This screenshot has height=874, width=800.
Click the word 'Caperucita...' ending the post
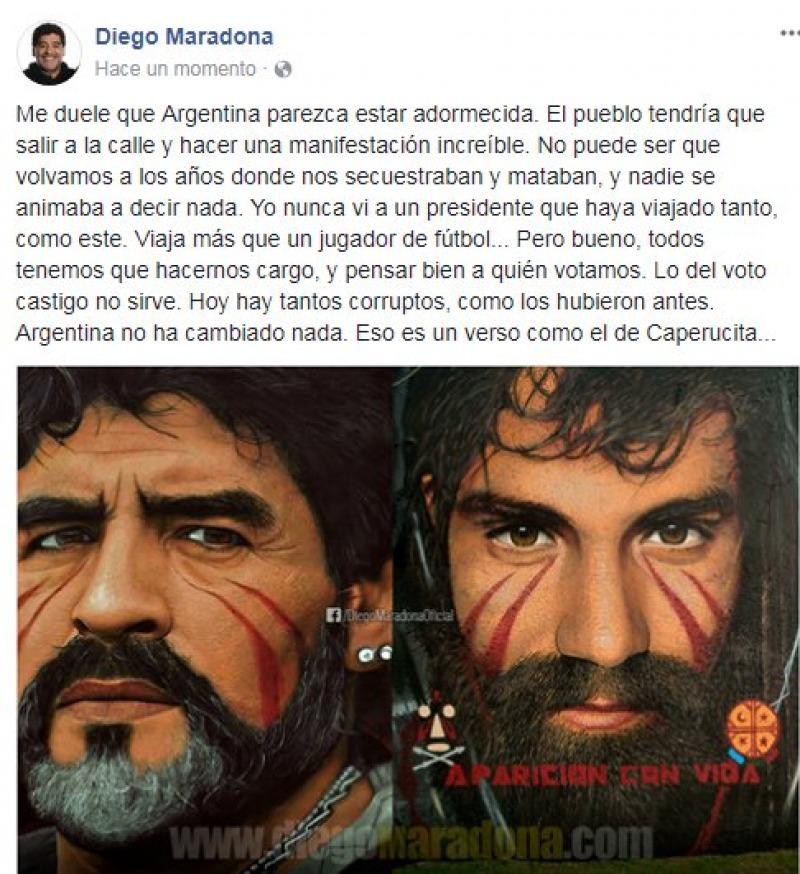pyautogui.click(x=711, y=333)
